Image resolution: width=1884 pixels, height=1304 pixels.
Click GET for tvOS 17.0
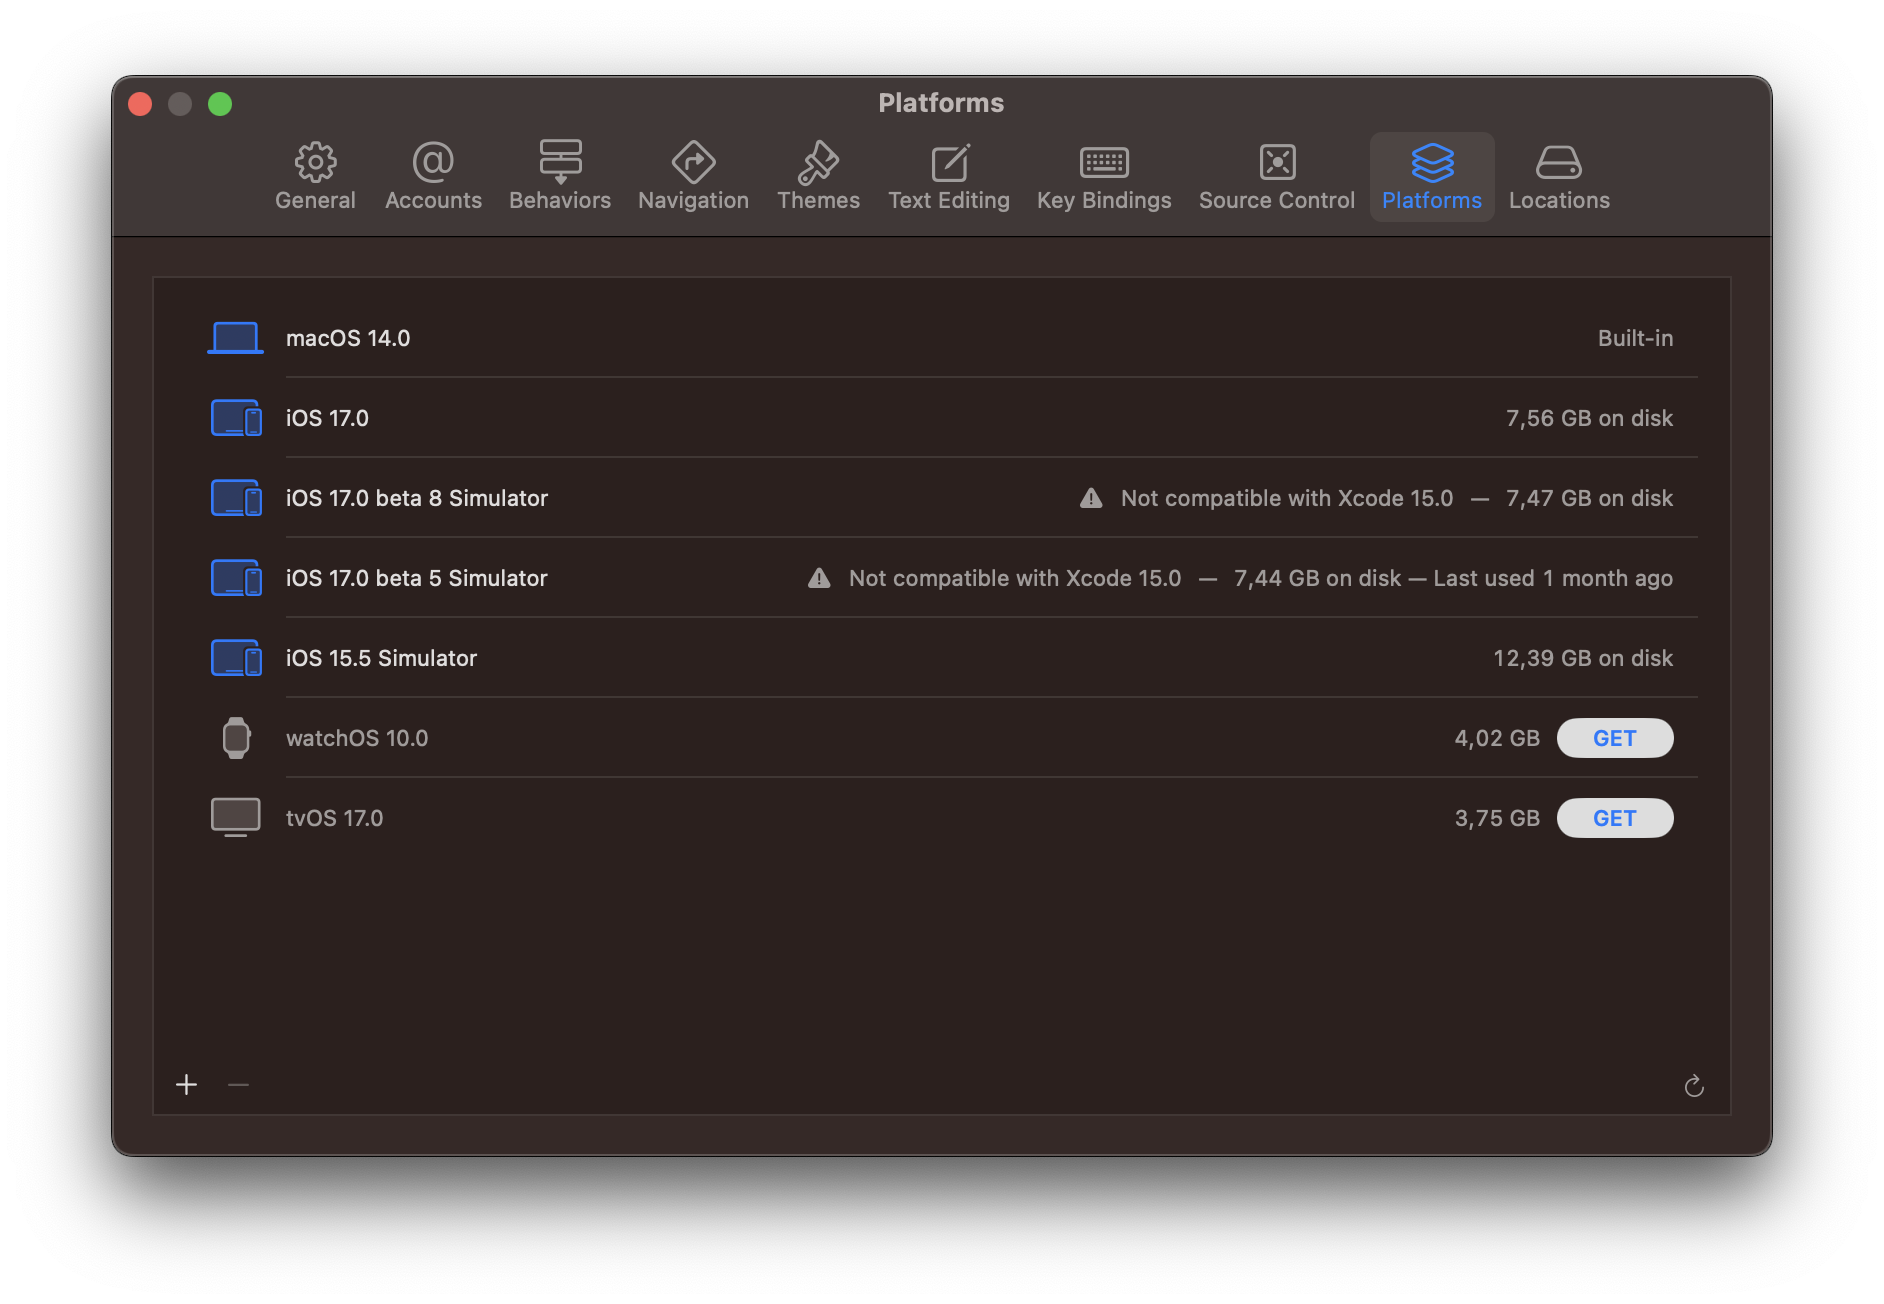point(1614,817)
